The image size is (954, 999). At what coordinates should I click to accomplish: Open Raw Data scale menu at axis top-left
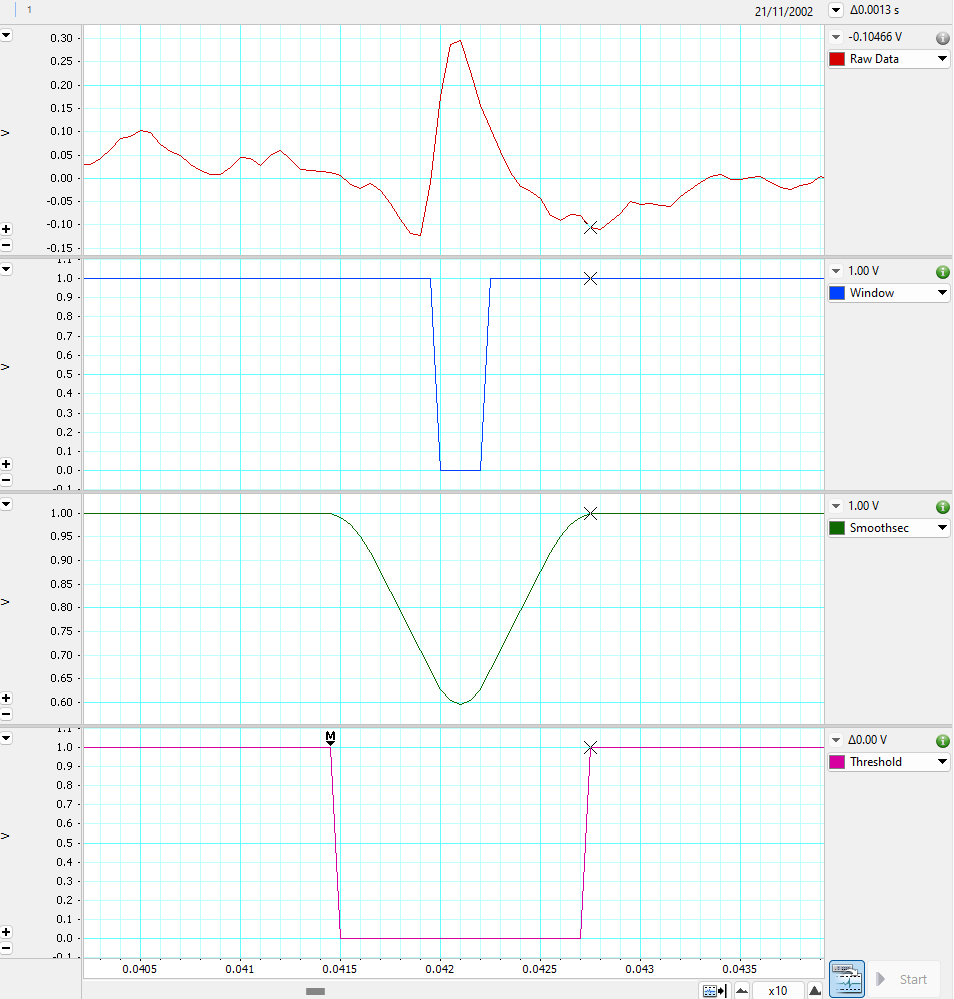pyautogui.click(x=7, y=35)
